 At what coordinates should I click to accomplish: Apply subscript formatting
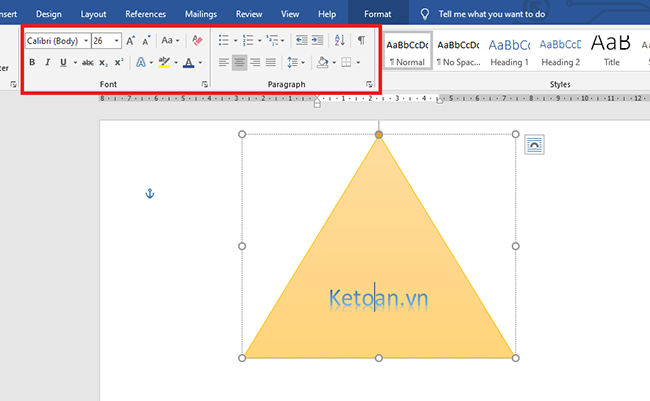click(x=103, y=63)
